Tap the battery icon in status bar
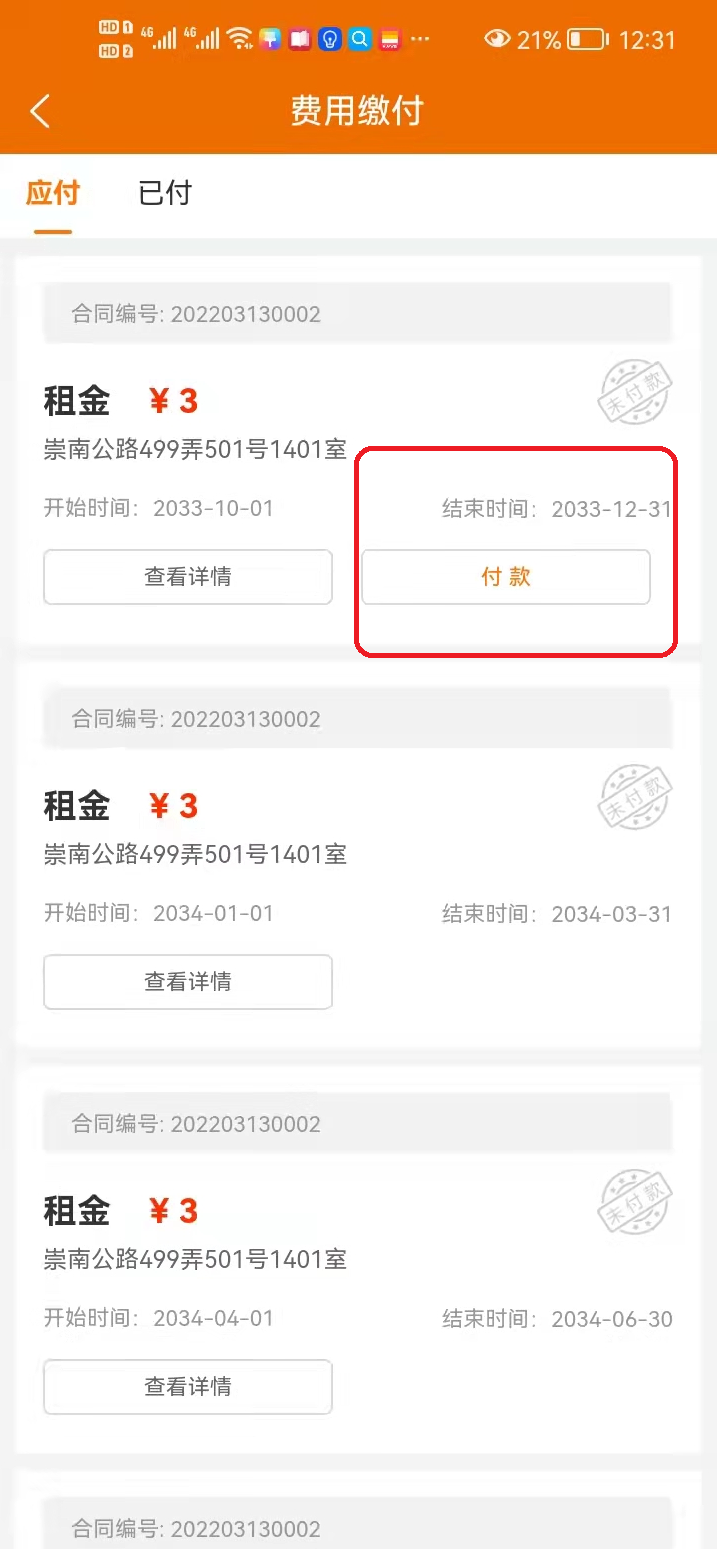721x1549 pixels. (587, 40)
